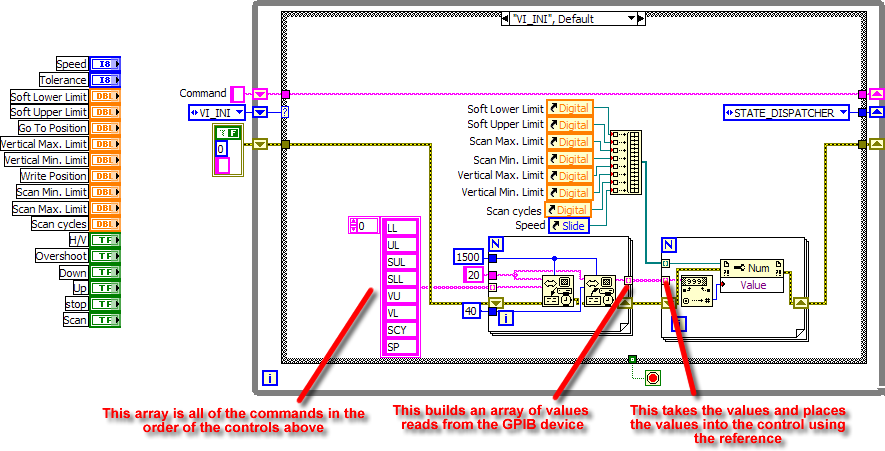The image size is (885, 451).
Task: Click the case selector question mark terminal
Action: [285, 112]
